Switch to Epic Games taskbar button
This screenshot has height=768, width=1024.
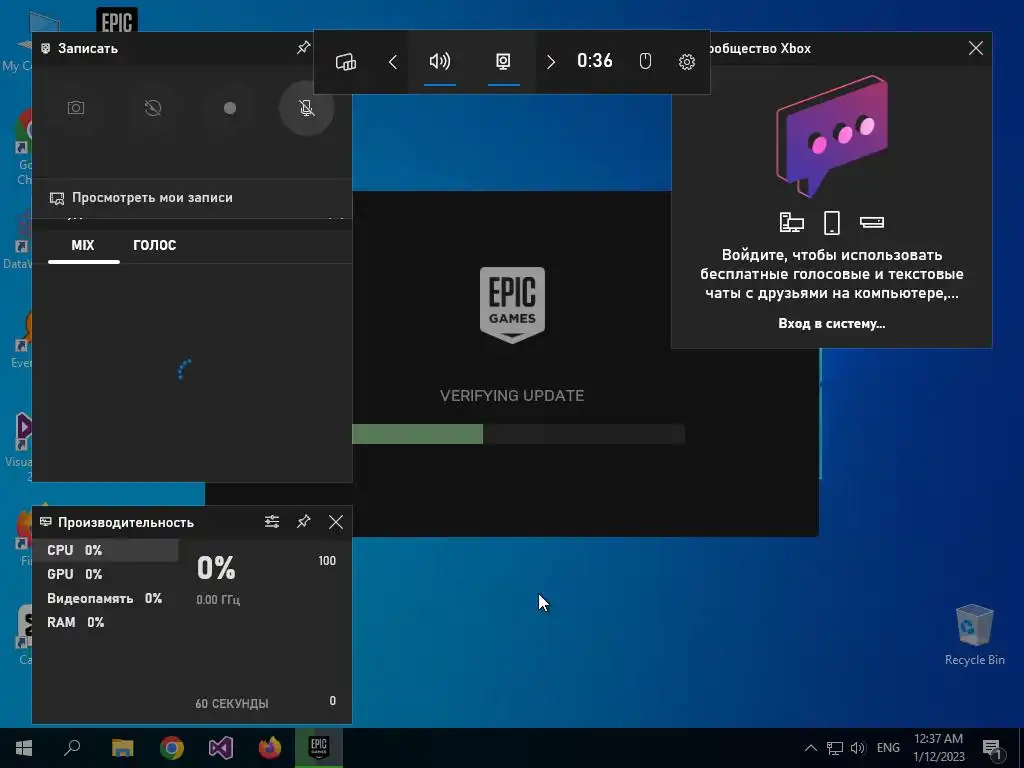tap(319, 748)
